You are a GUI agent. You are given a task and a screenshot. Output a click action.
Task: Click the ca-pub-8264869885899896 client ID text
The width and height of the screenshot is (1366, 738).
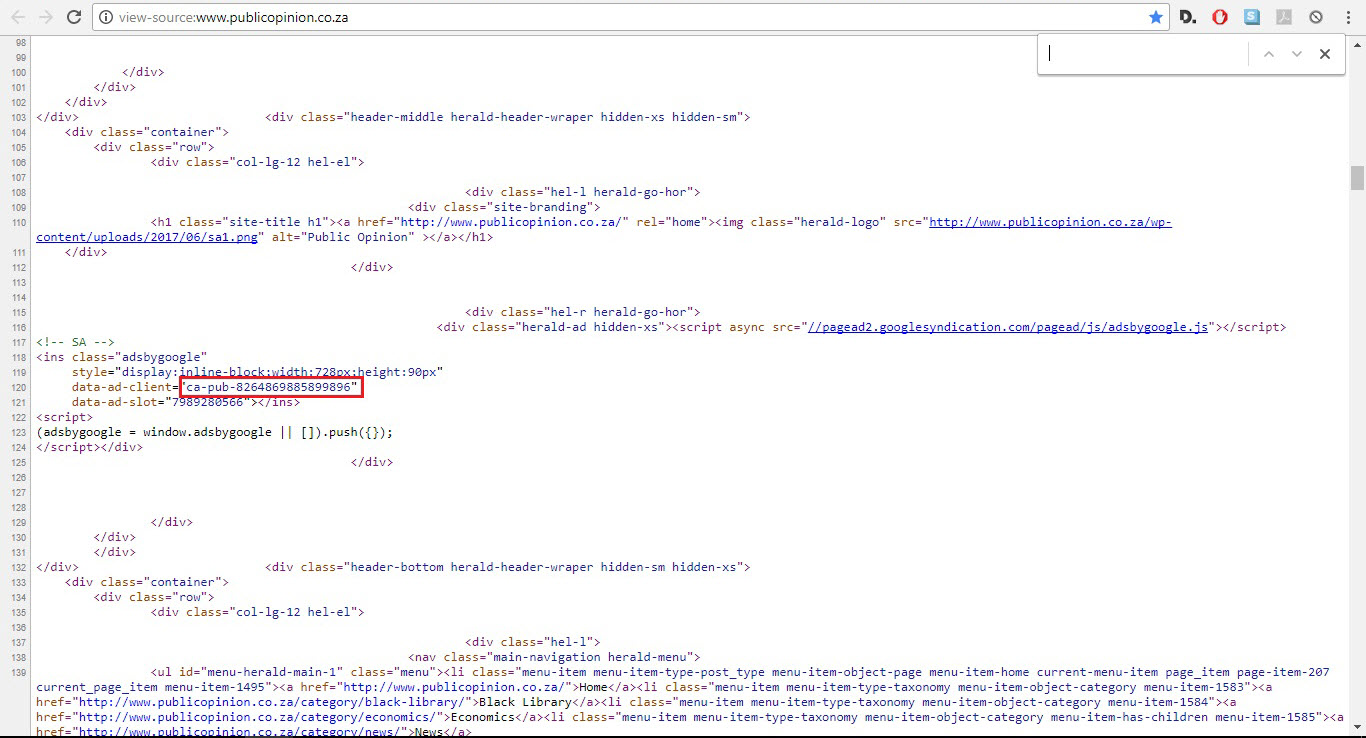click(x=271, y=387)
